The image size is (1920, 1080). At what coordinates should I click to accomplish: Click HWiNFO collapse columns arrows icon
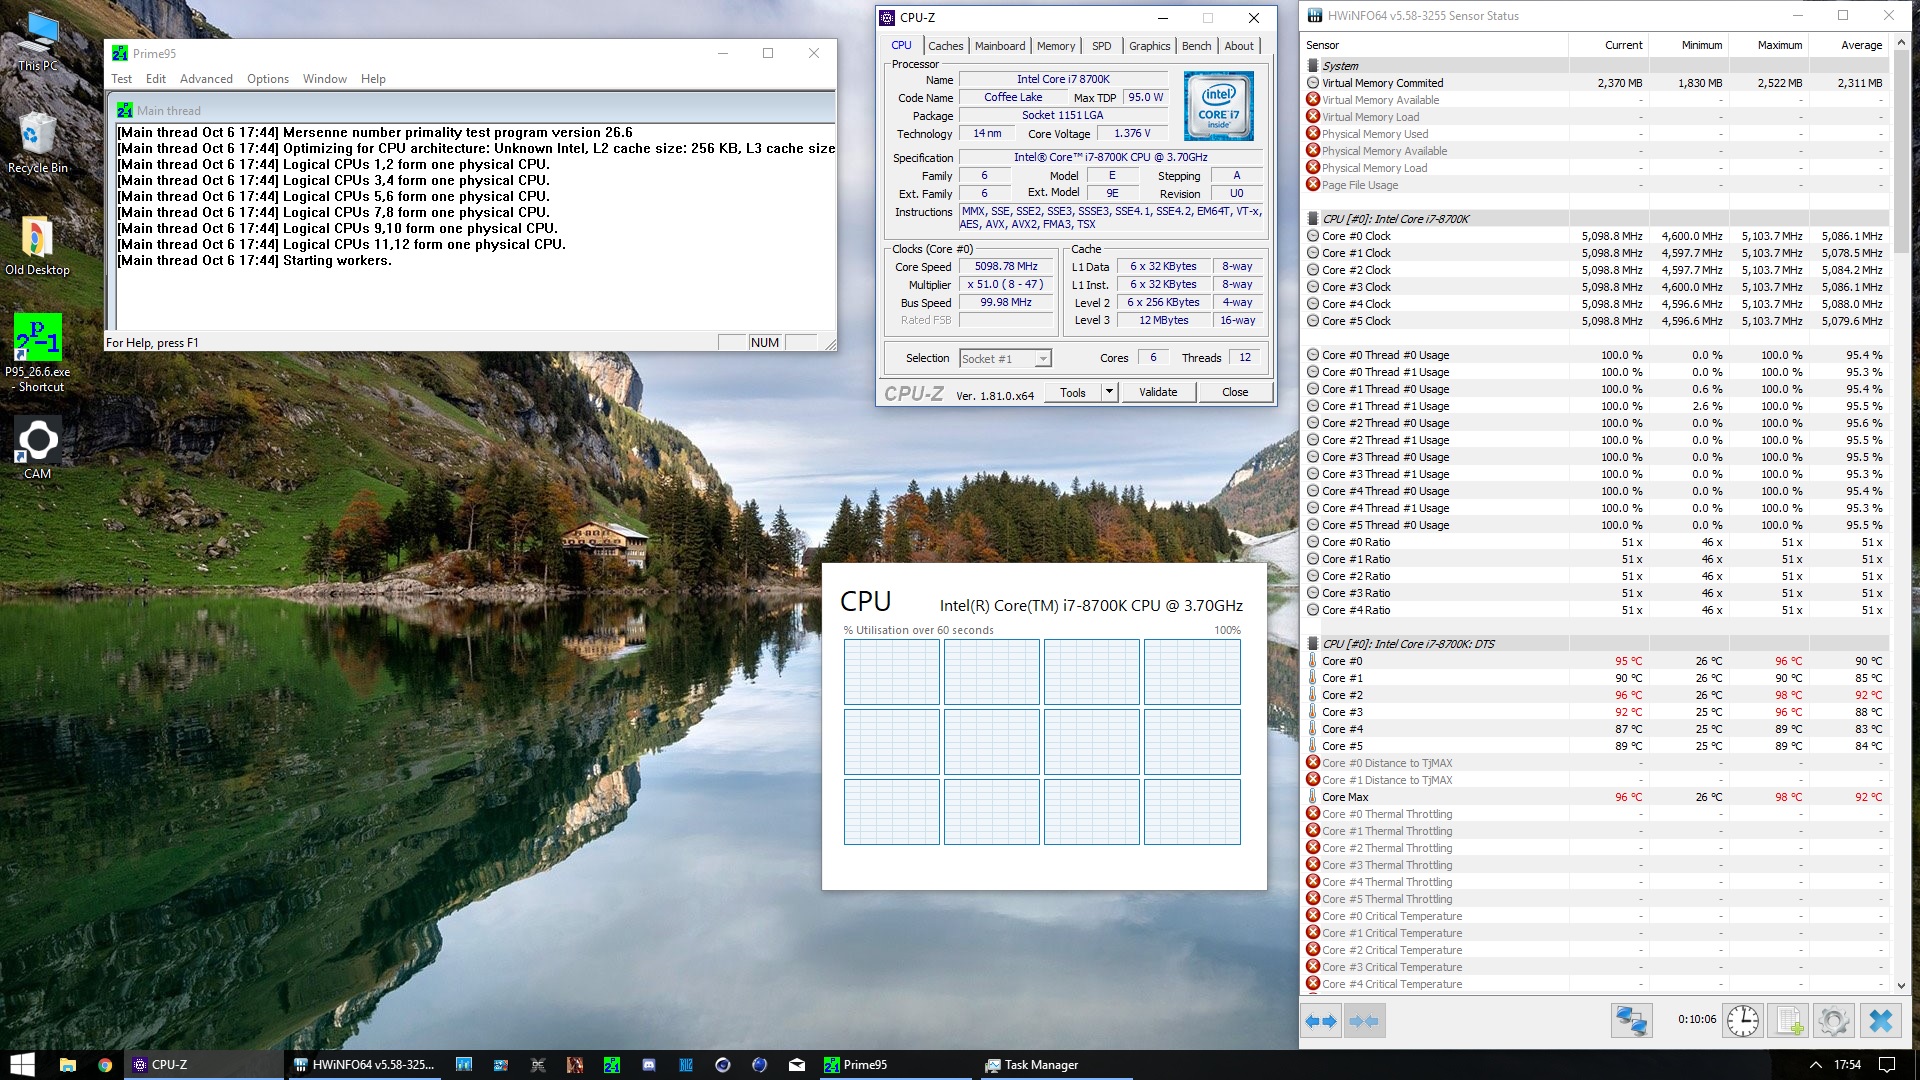[x=1363, y=1021]
